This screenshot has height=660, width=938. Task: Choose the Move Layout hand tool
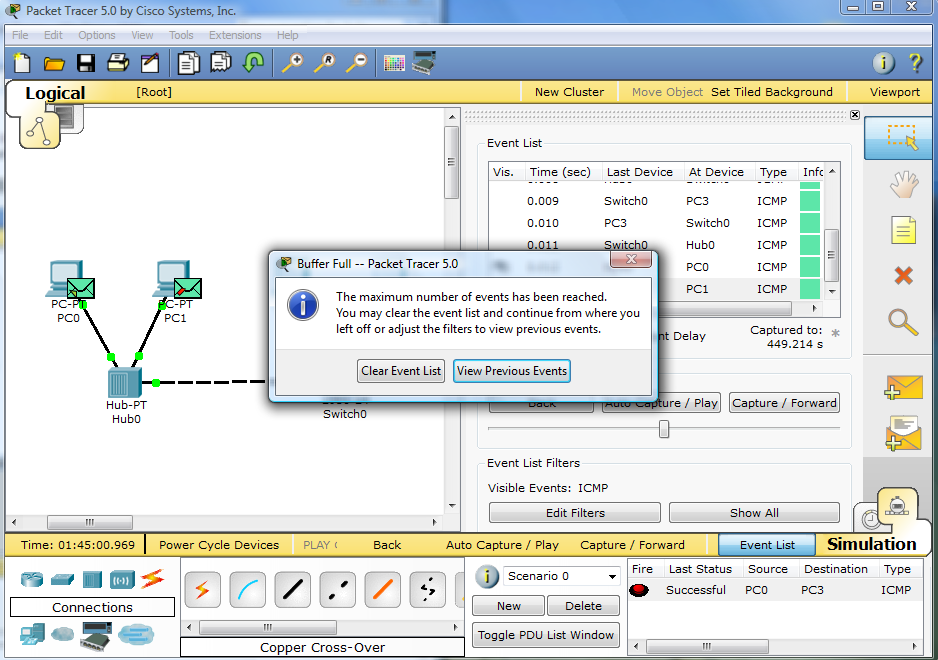point(903,184)
